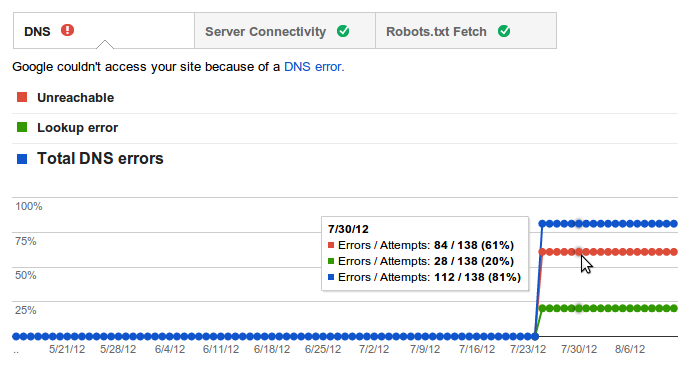The height and width of the screenshot is (369, 694).
Task: Open the DNS error help link
Action: pyautogui.click(x=314, y=67)
